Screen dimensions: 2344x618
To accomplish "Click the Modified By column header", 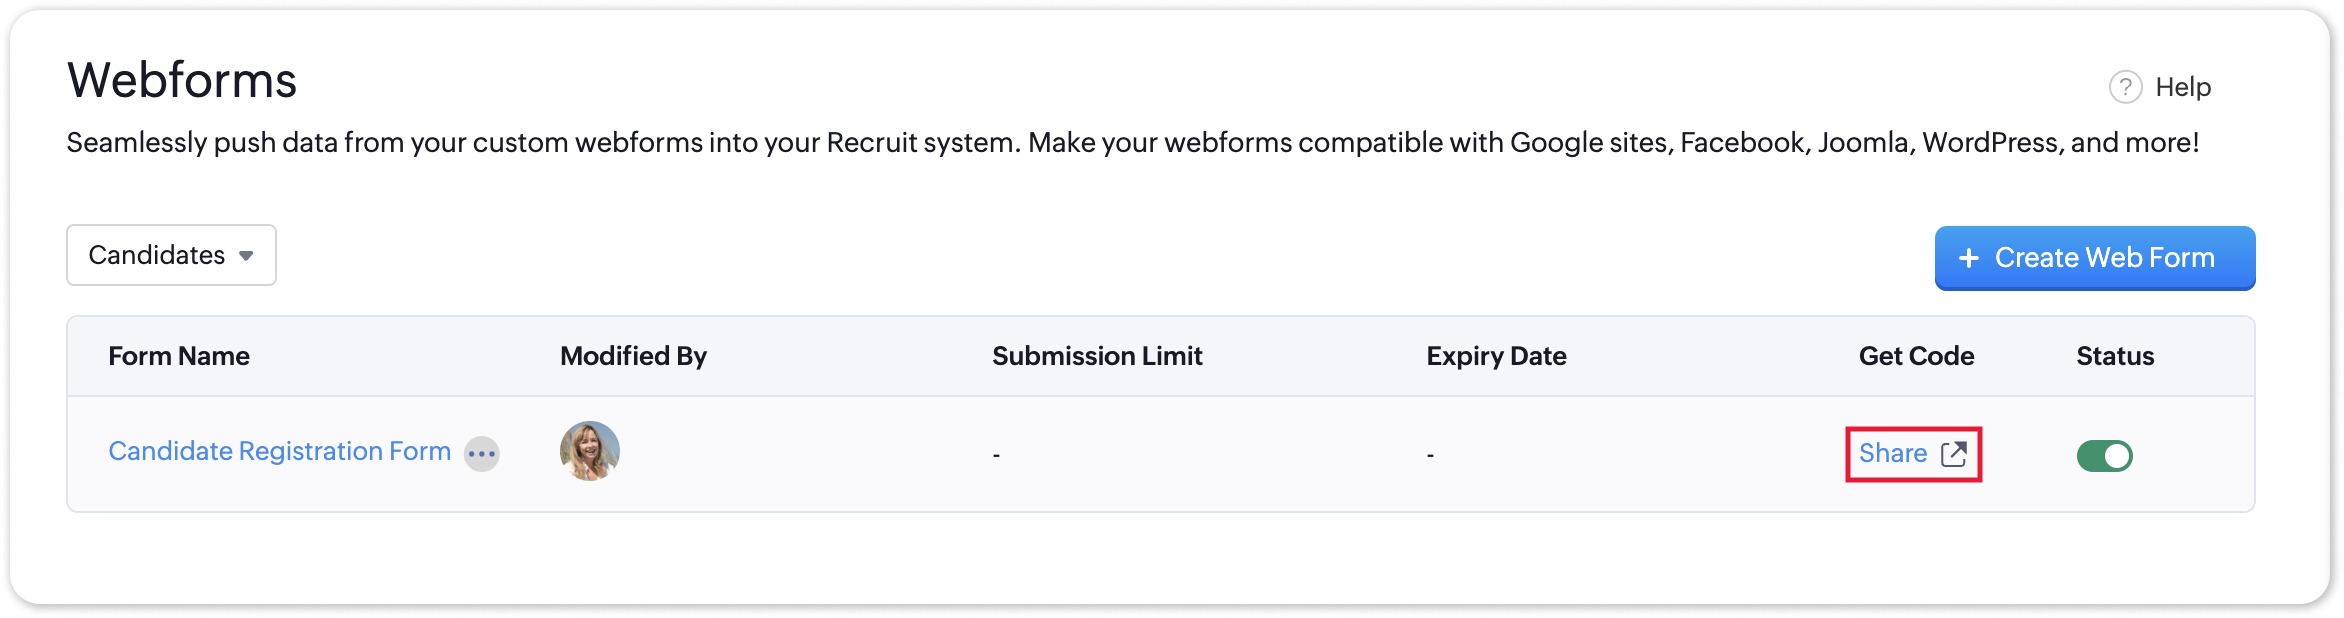I will (633, 356).
